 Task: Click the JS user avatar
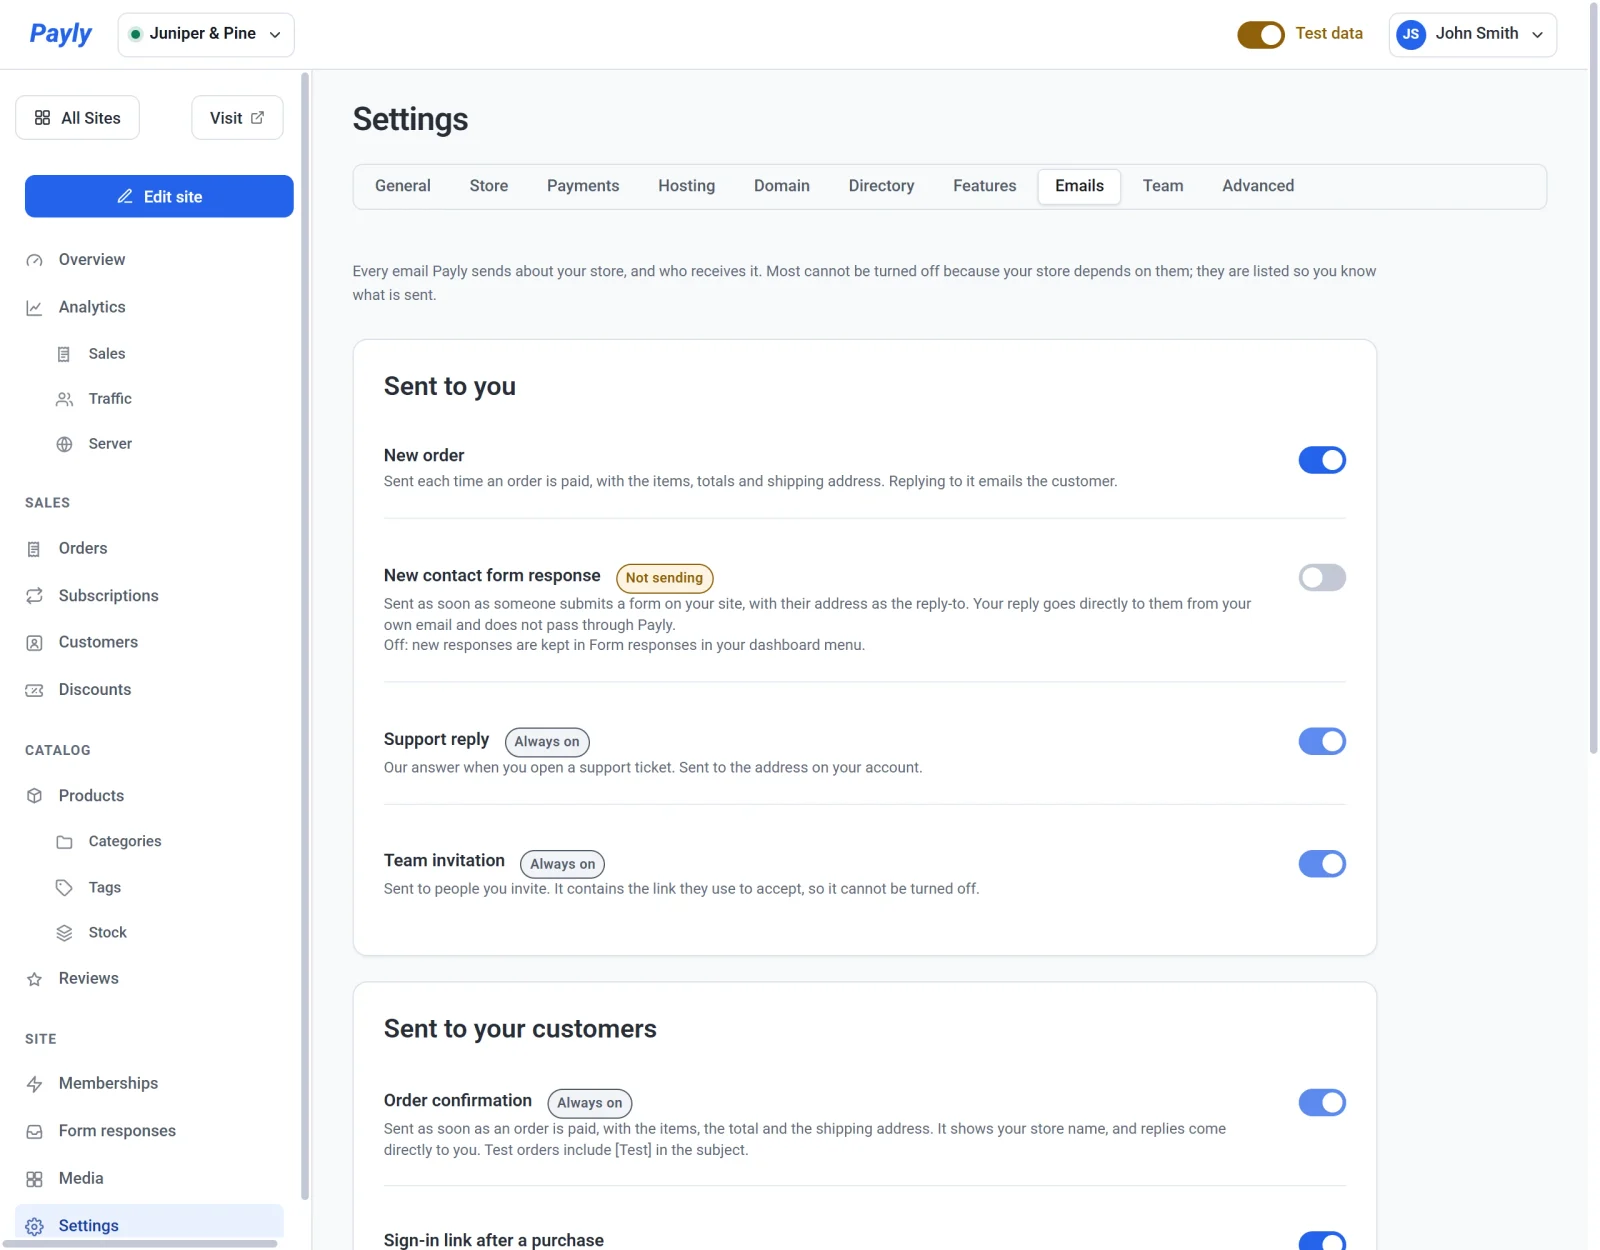pos(1411,34)
